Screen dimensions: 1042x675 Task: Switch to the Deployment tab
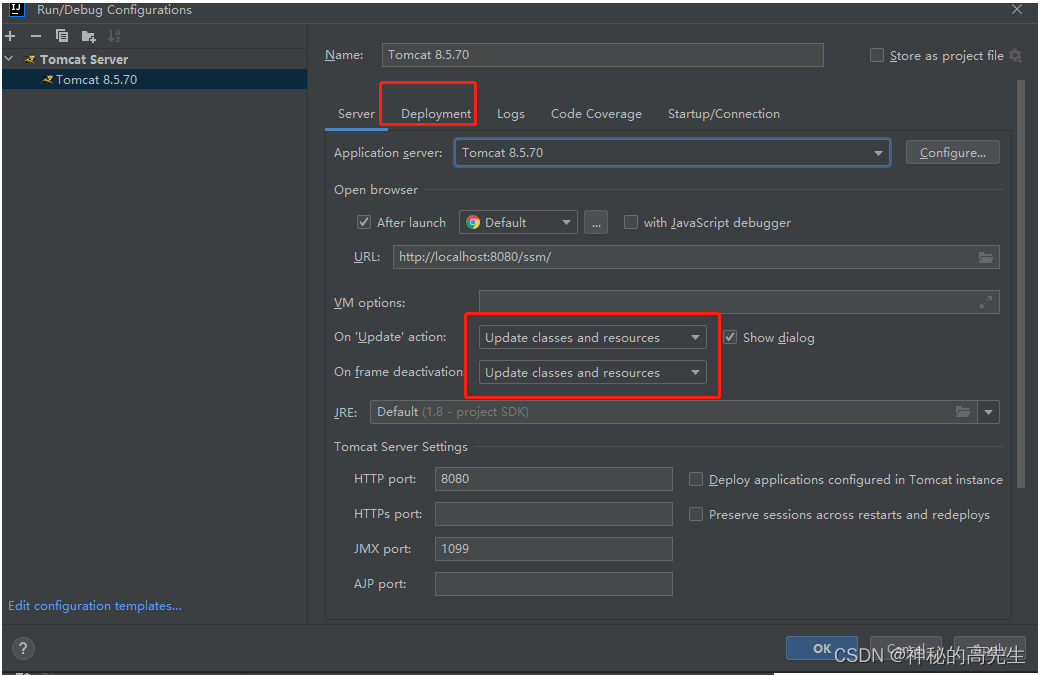click(x=436, y=114)
